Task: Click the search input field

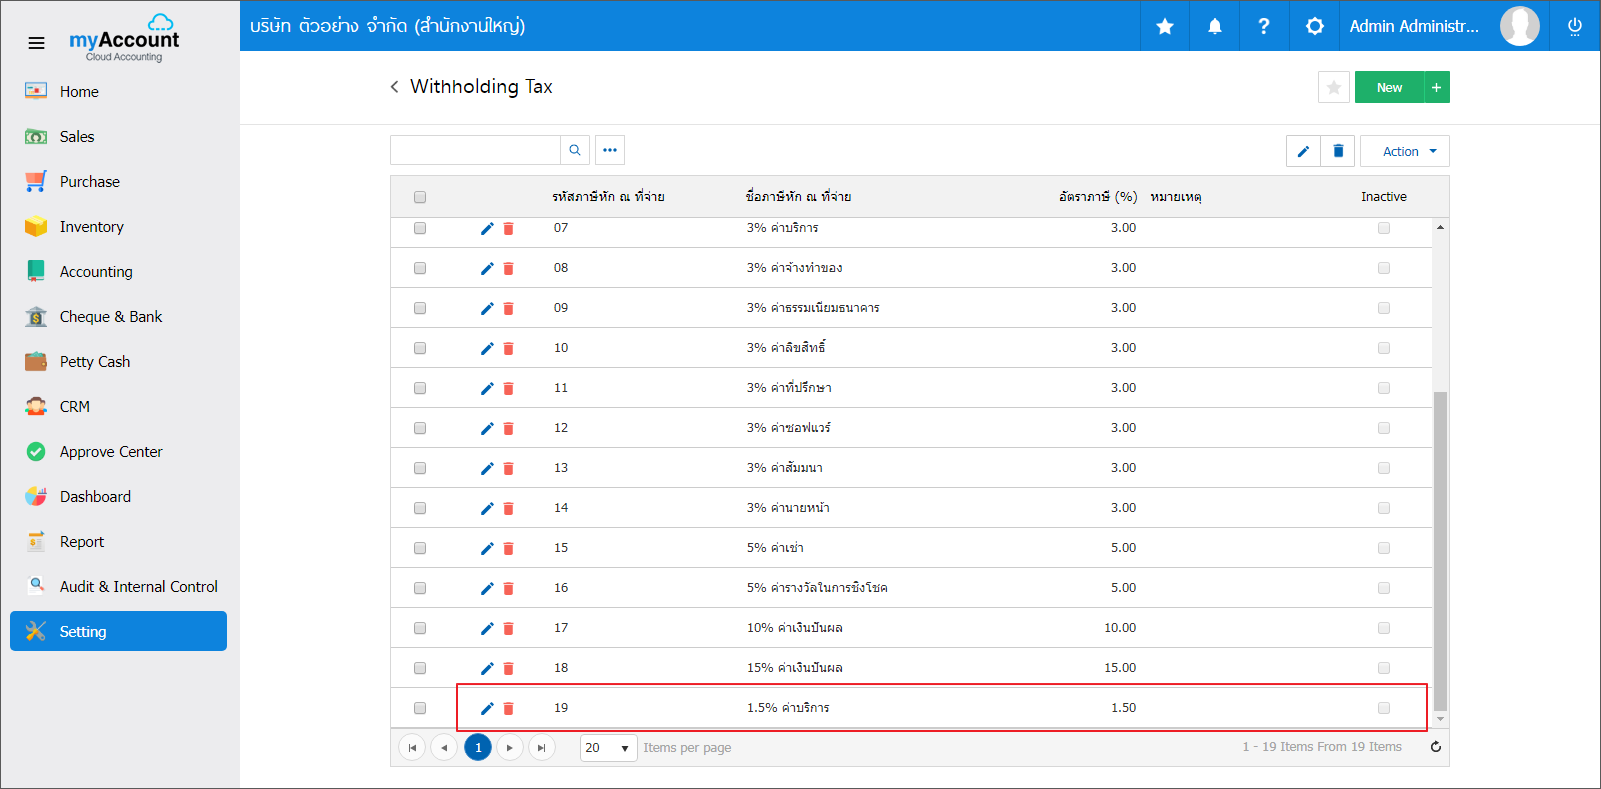Action: pyautogui.click(x=475, y=150)
